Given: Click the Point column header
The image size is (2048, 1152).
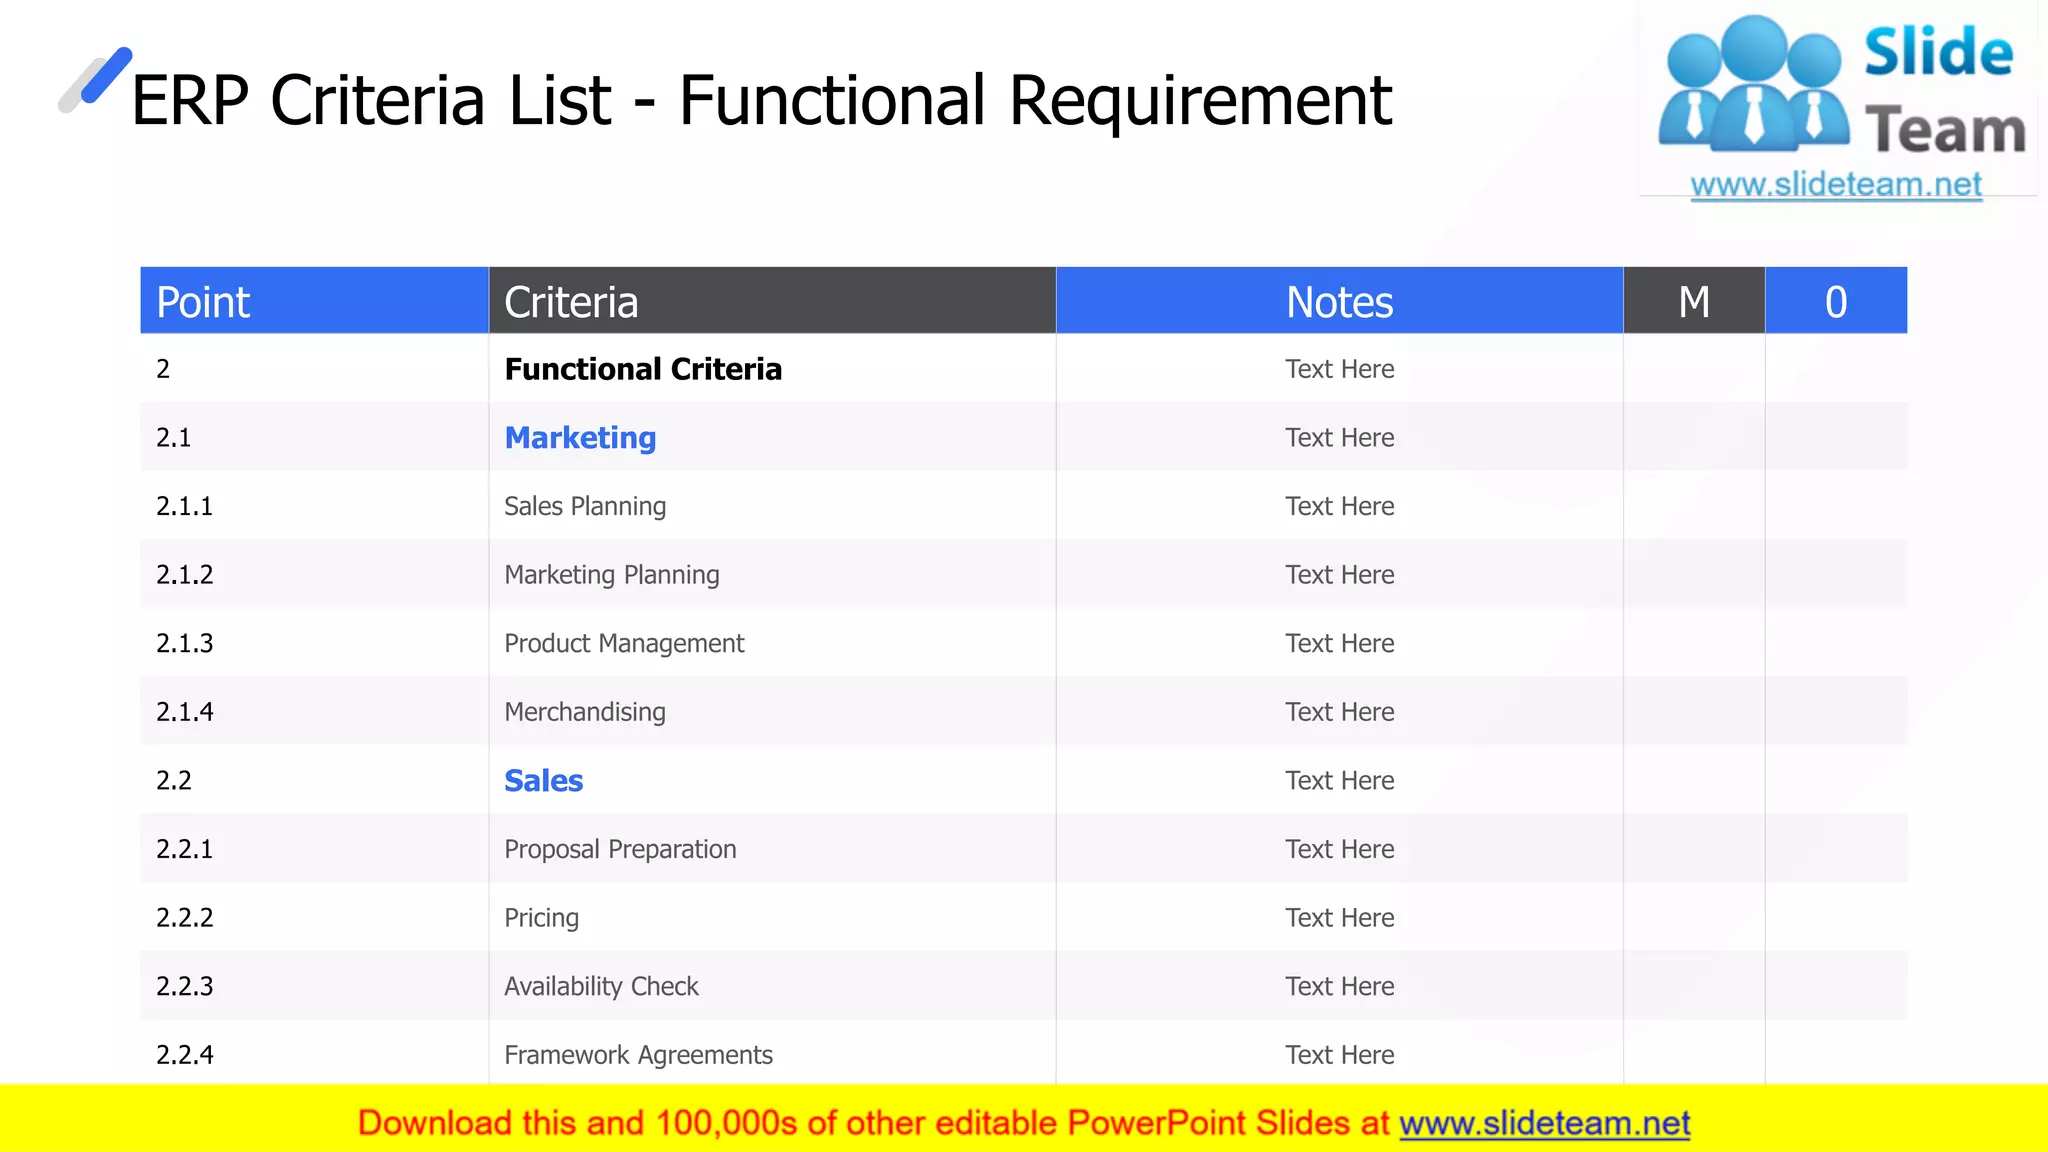Looking at the screenshot, I should (314, 300).
